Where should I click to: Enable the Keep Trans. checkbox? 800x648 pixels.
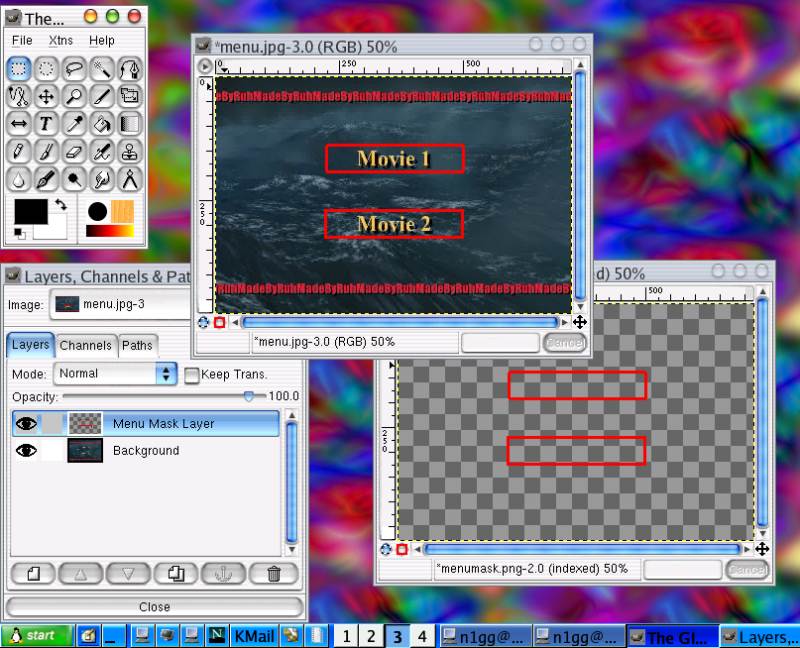tap(191, 375)
